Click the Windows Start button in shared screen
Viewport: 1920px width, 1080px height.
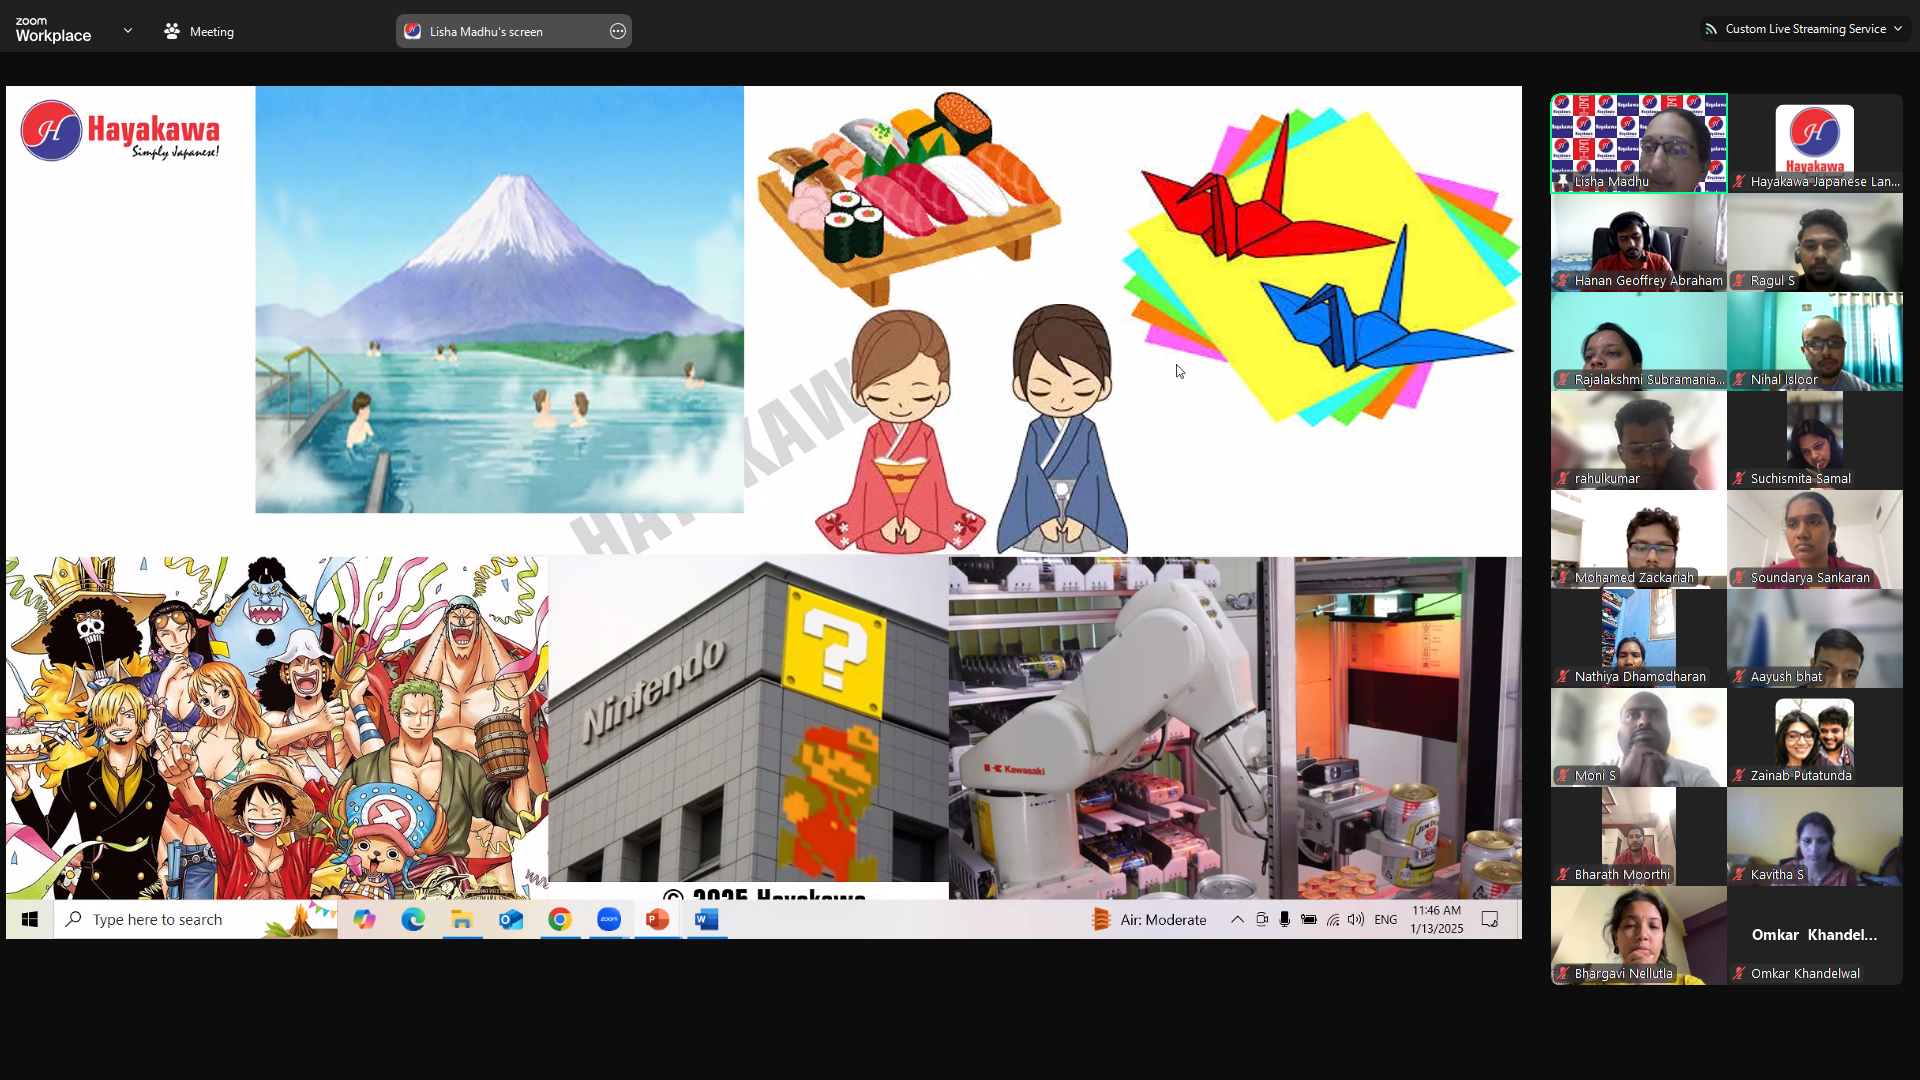pos(30,919)
